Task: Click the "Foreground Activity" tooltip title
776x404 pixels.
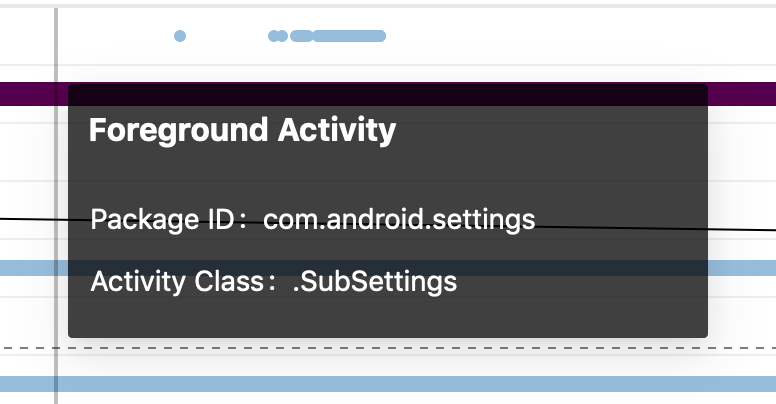Action: click(242, 130)
